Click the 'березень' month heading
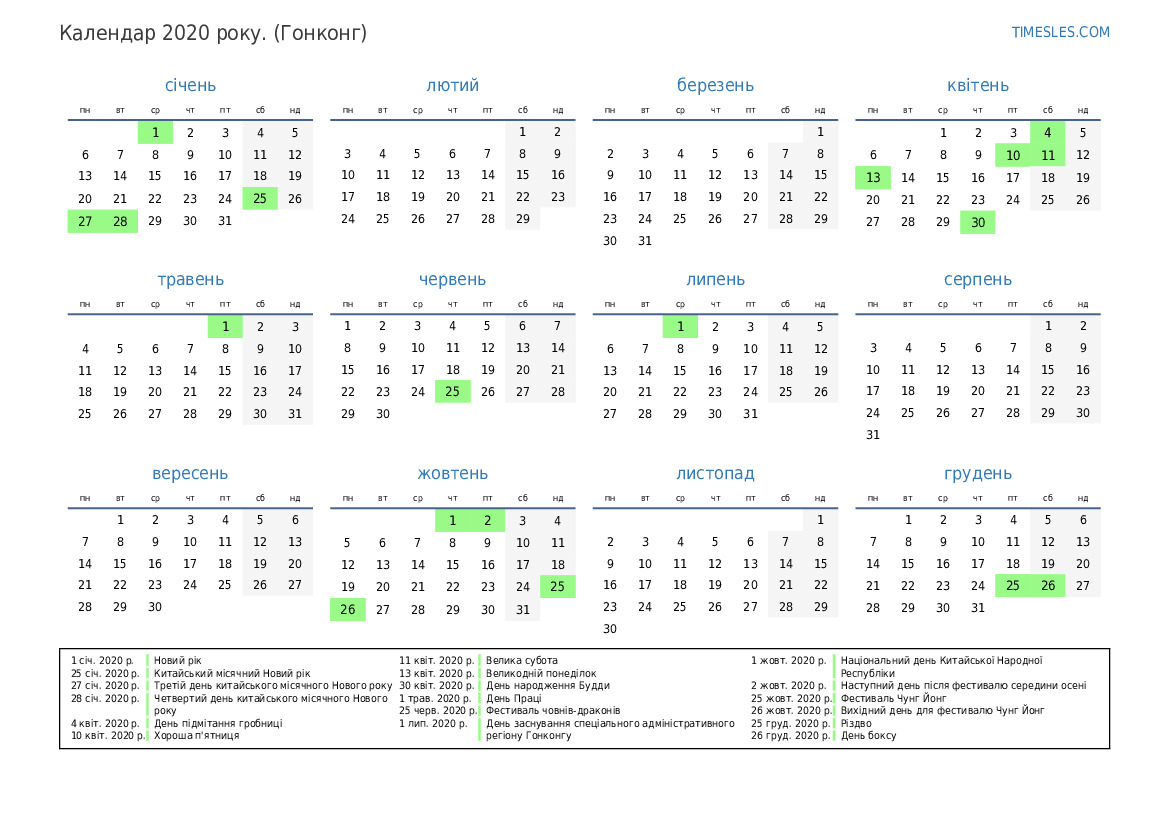 coord(715,85)
